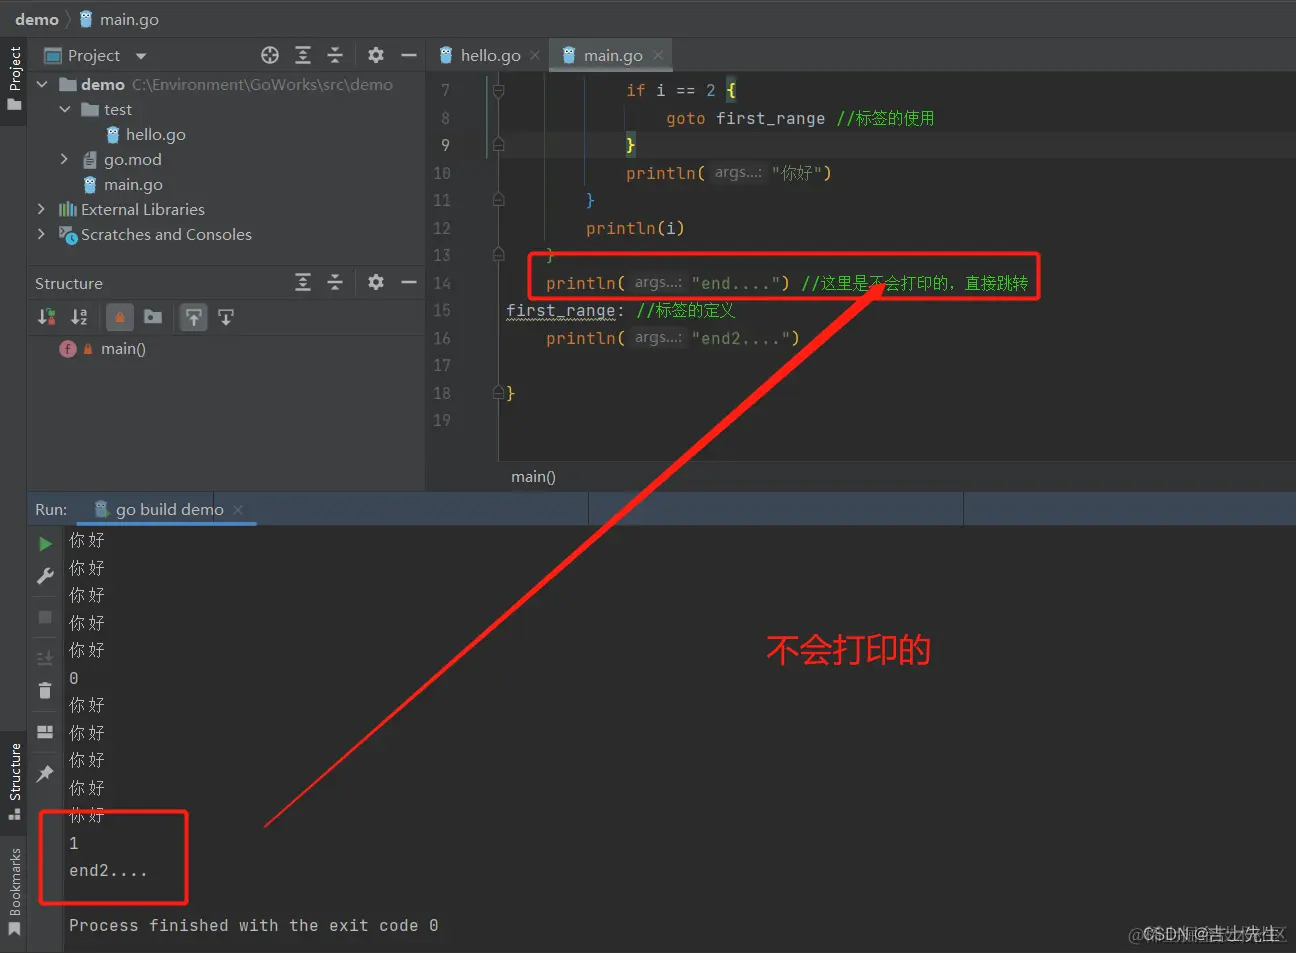Toggle autoscroll to source in Structure
1296x953 pixels.
coord(194,317)
